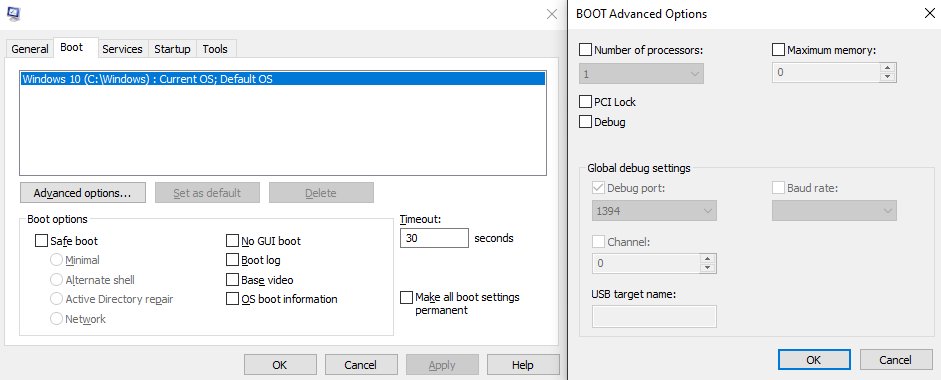Expand the Debug port 1394 dropdown

[x=654, y=211]
